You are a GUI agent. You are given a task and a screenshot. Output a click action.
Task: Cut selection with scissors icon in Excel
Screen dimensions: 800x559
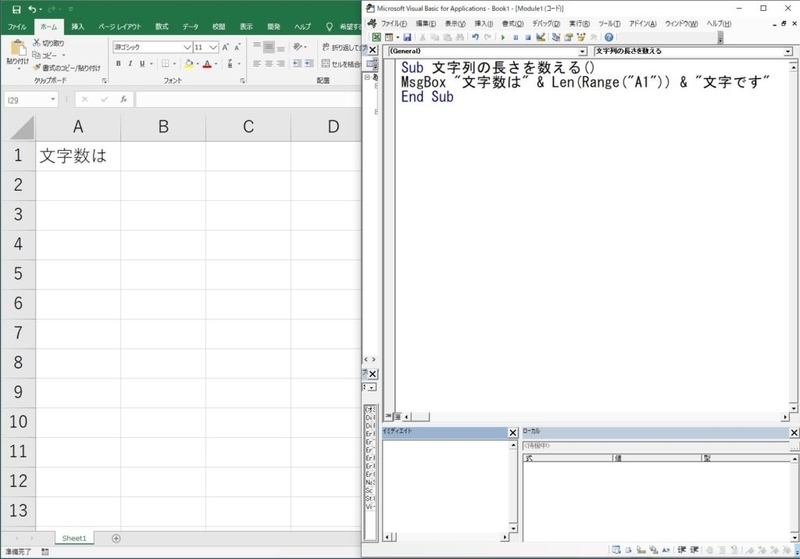pyautogui.click(x=37, y=43)
